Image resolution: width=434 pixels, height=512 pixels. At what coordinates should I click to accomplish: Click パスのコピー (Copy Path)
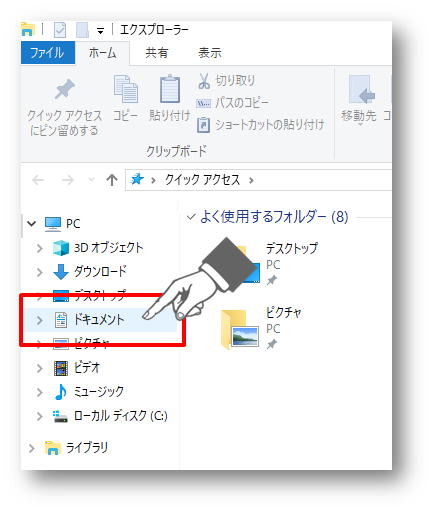click(233, 103)
